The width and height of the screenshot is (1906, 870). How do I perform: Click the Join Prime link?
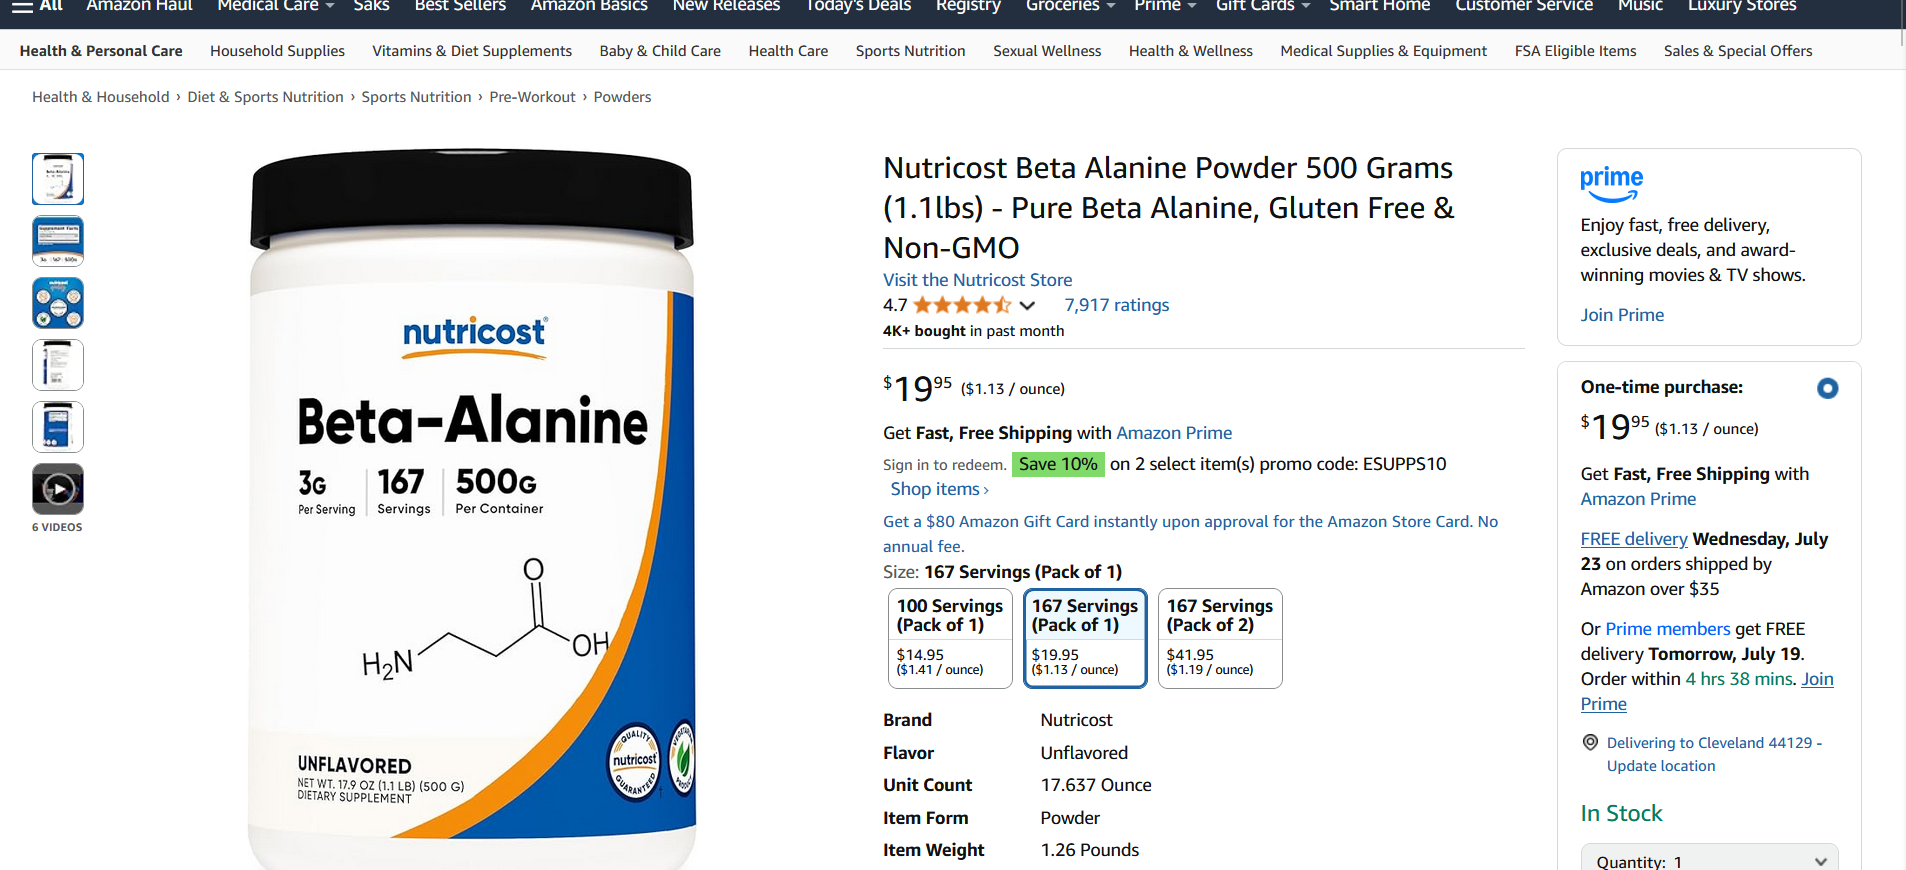(1622, 315)
